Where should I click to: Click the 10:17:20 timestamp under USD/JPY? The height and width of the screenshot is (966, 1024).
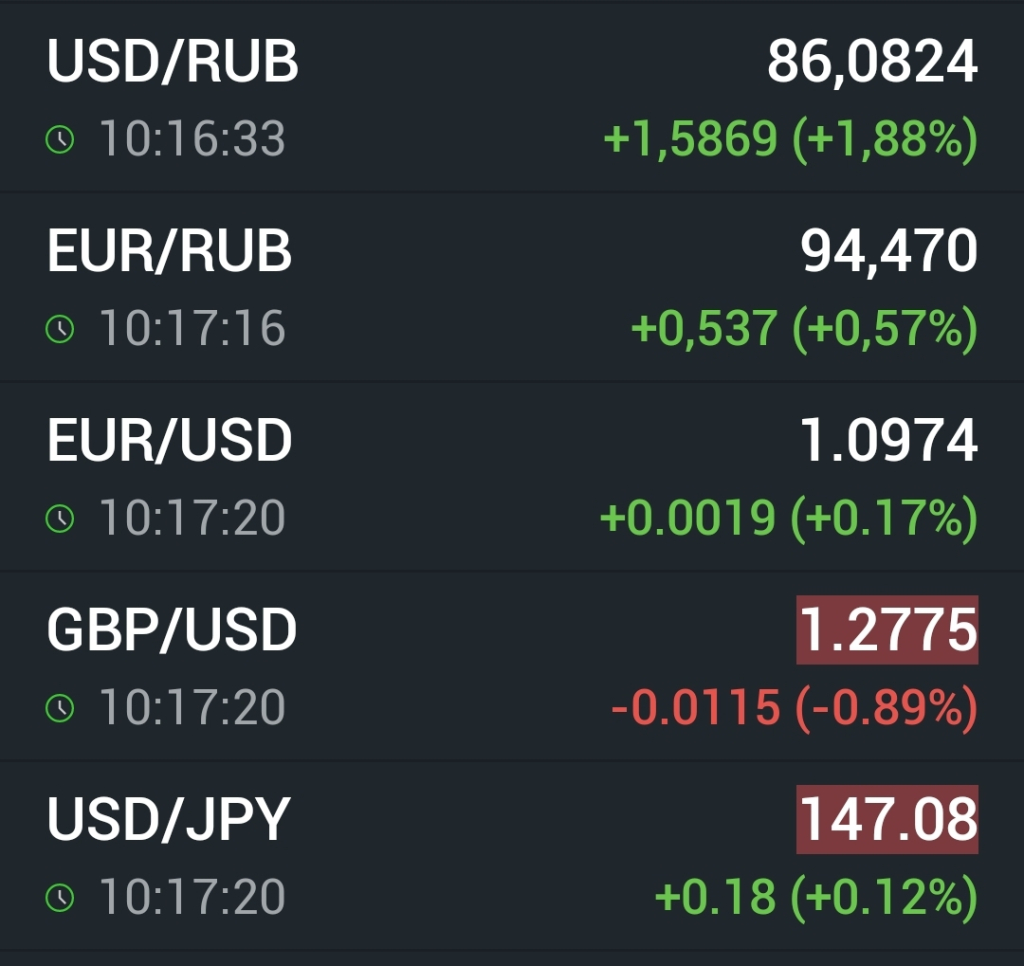tap(192, 897)
